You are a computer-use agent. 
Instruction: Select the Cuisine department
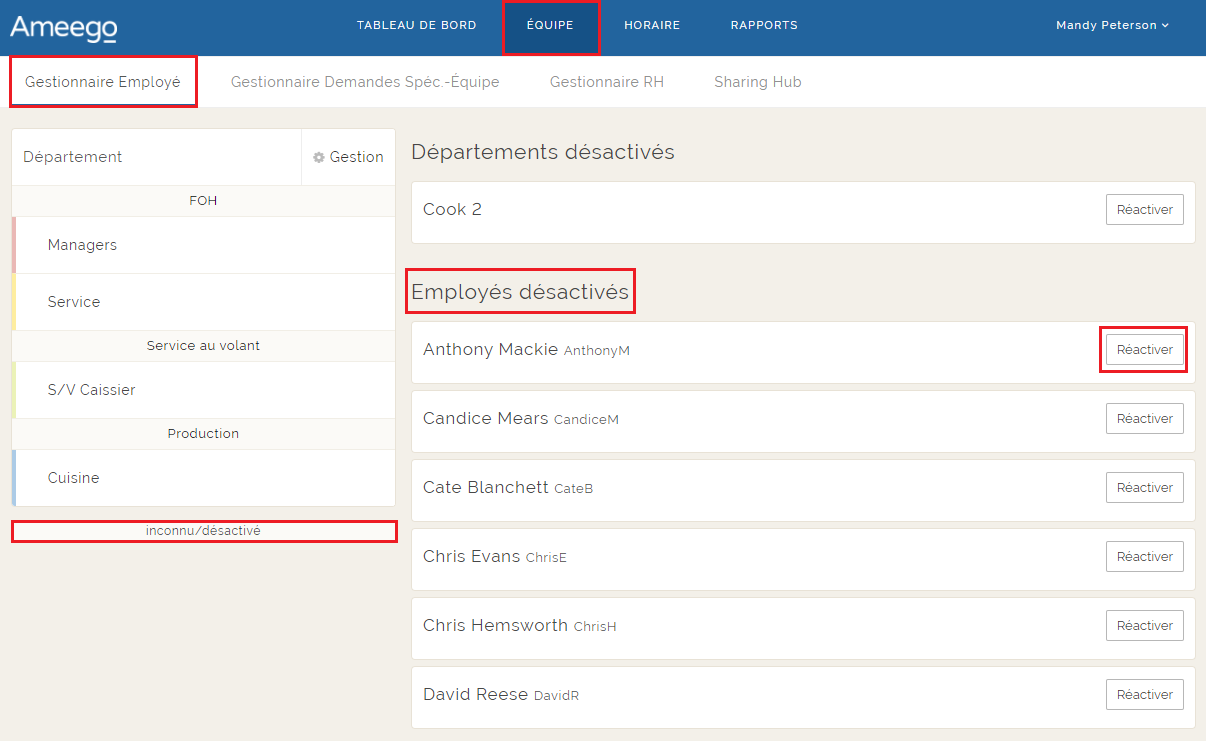point(74,478)
